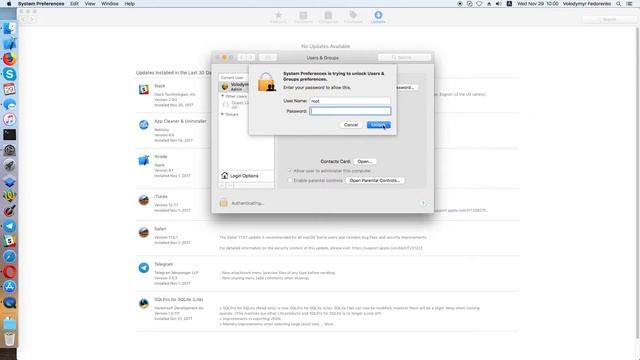Open the Help menu
Screen dimensions: 640x360
point(129,4)
